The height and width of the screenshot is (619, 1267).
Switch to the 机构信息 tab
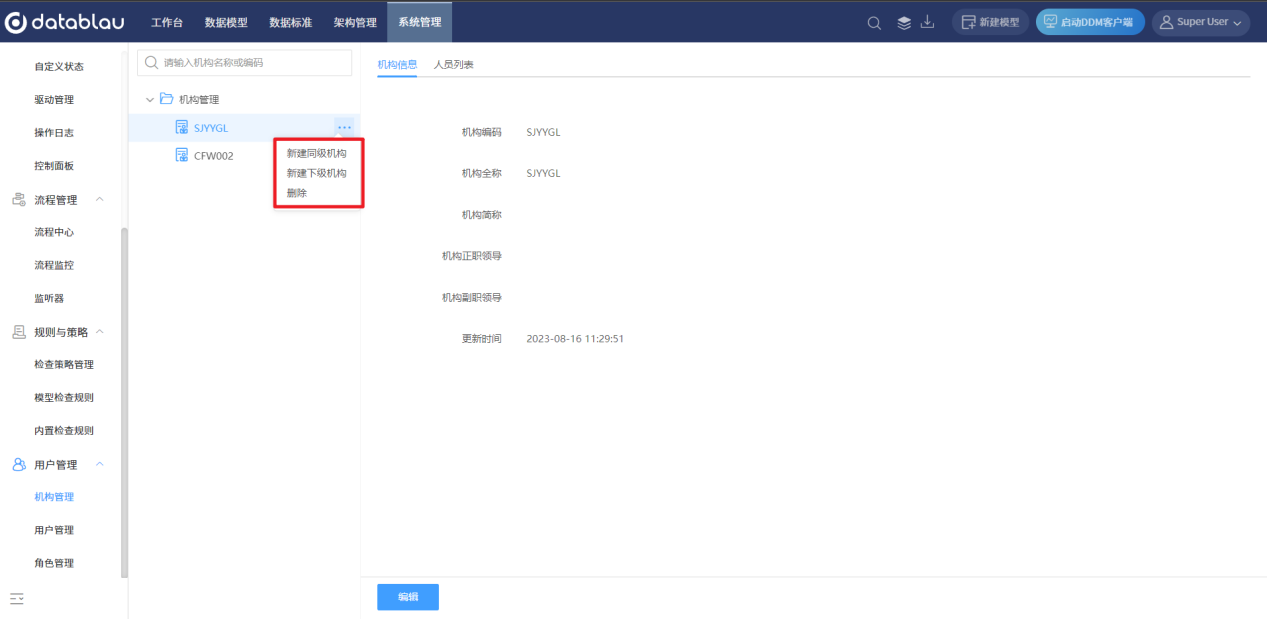tap(397, 64)
